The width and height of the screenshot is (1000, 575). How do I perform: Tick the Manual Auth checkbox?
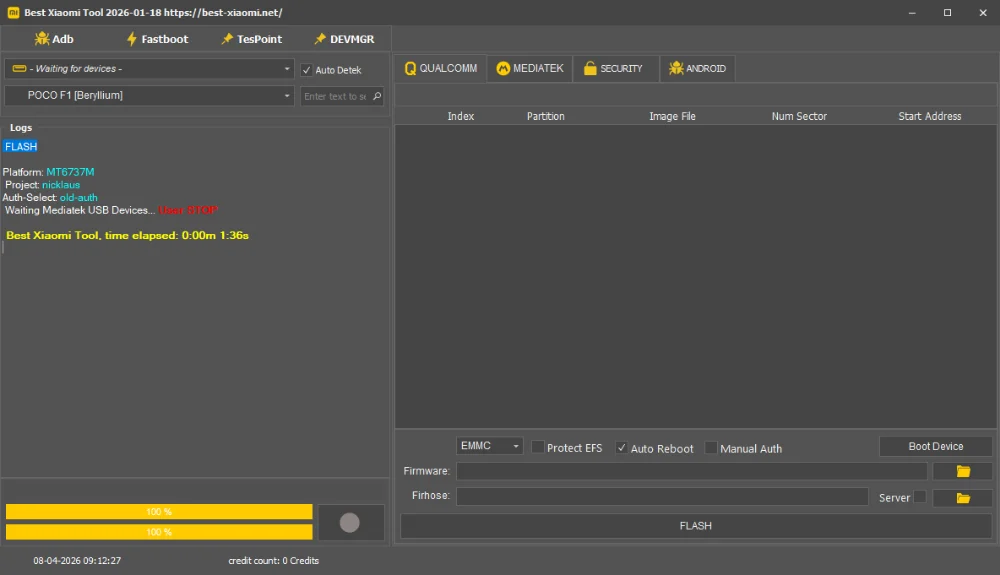click(x=711, y=448)
